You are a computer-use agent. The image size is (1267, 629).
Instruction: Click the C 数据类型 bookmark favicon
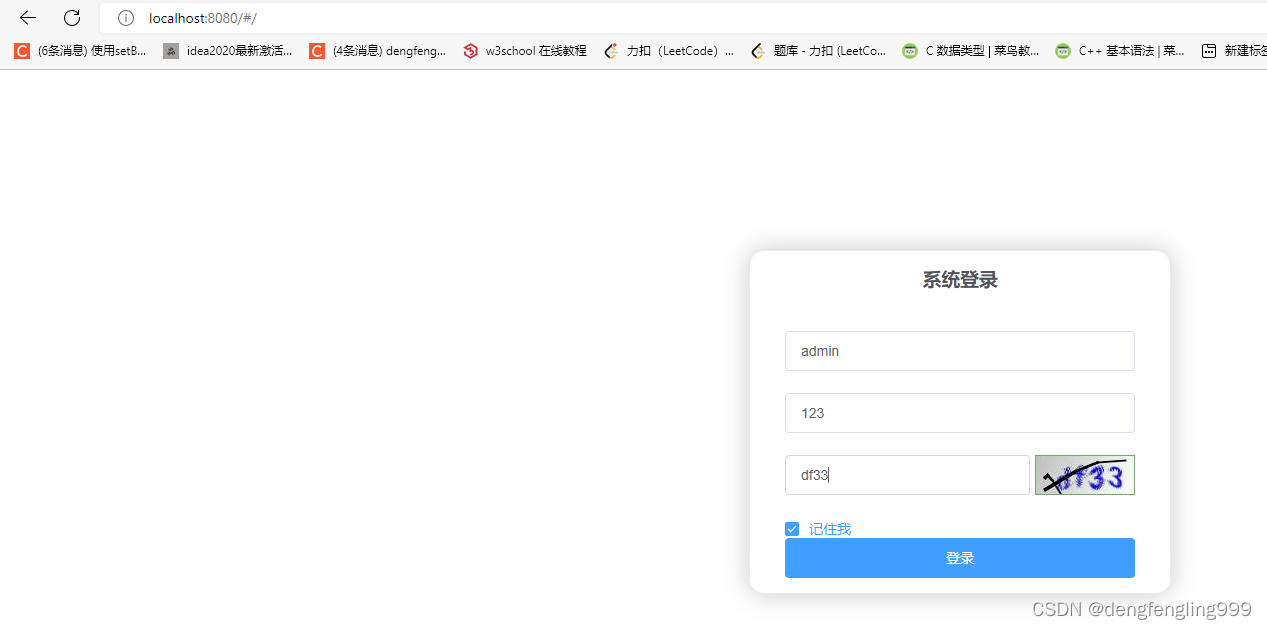(909, 51)
